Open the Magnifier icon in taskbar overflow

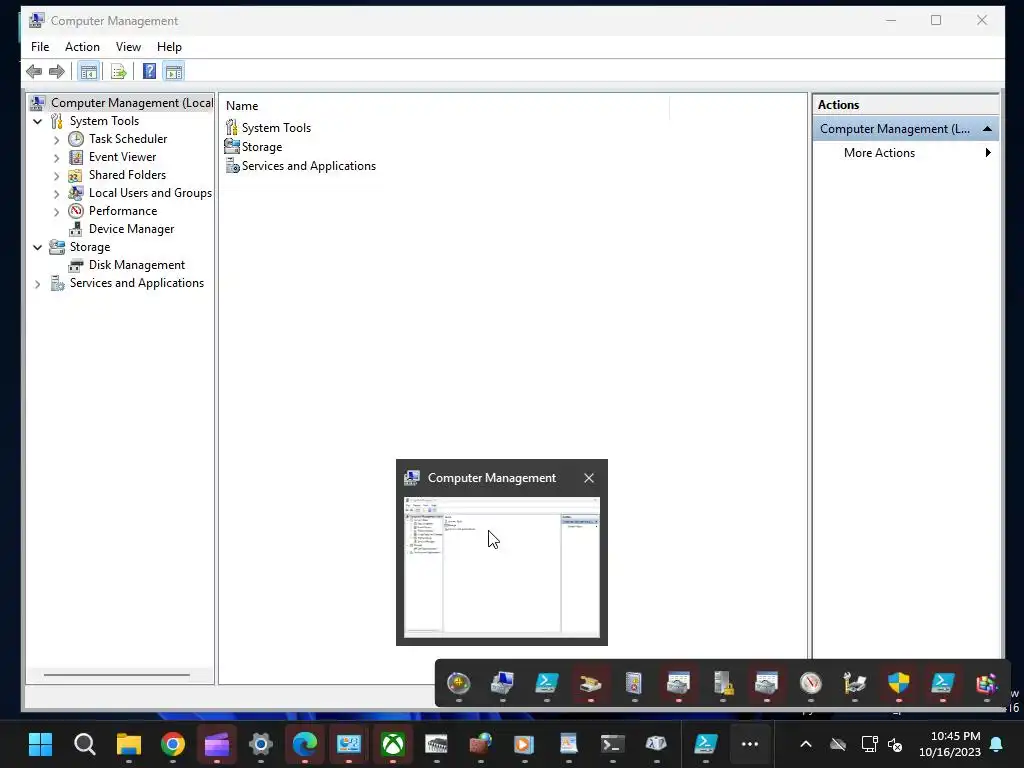click(x=458, y=683)
